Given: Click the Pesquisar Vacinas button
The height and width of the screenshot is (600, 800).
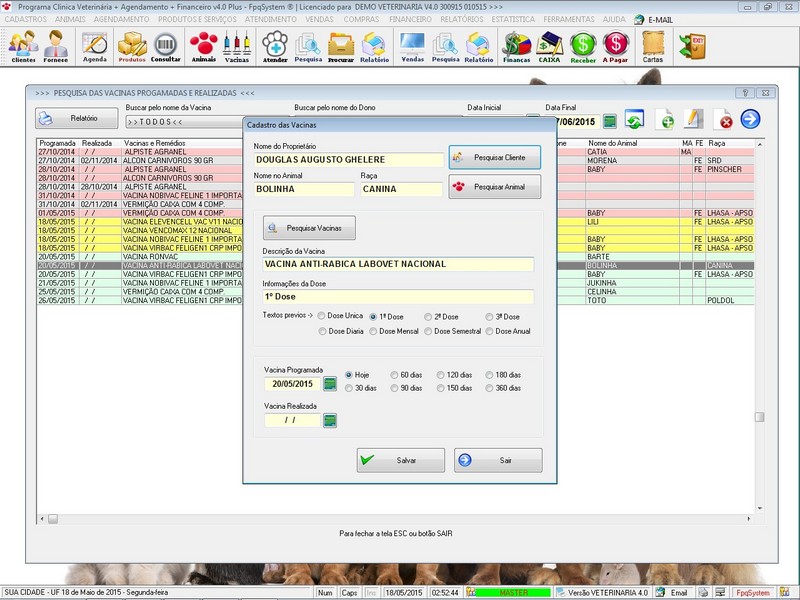Looking at the screenshot, I should [x=309, y=228].
